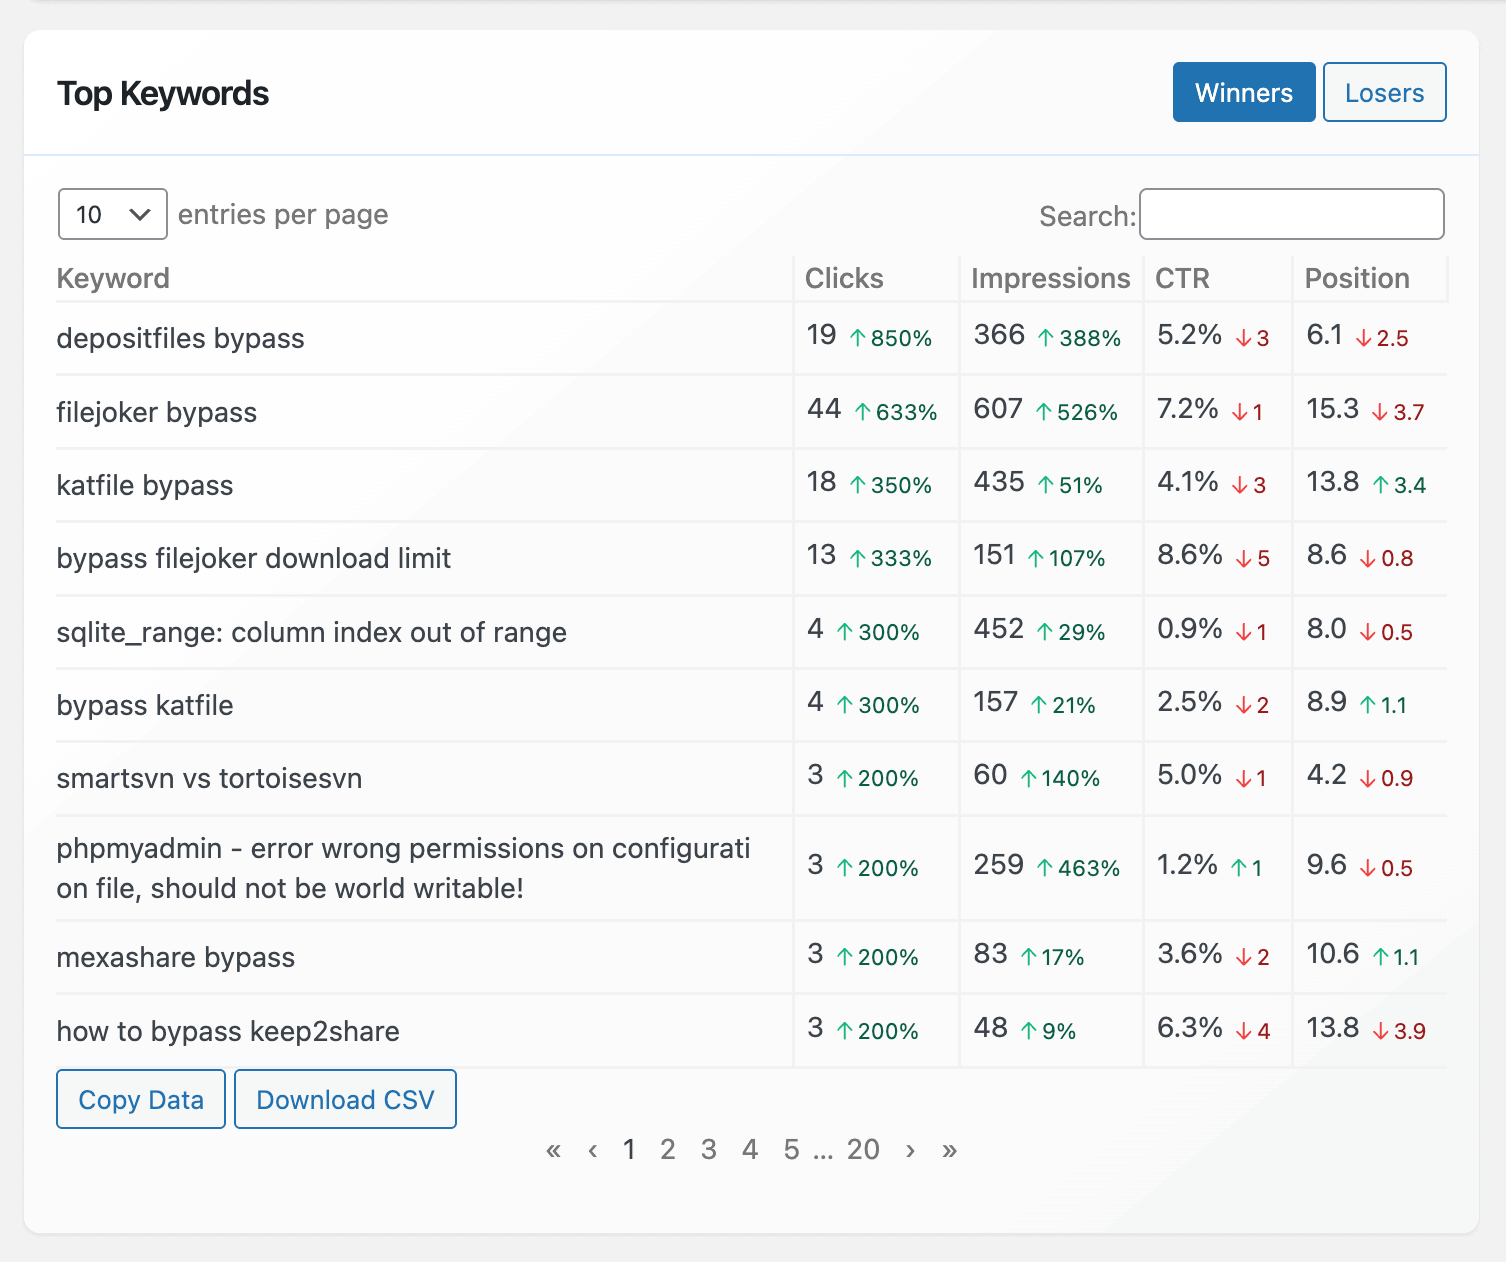Viewport: 1506px width, 1262px height.
Task: Open page 5 of the table
Action: tap(791, 1149)
